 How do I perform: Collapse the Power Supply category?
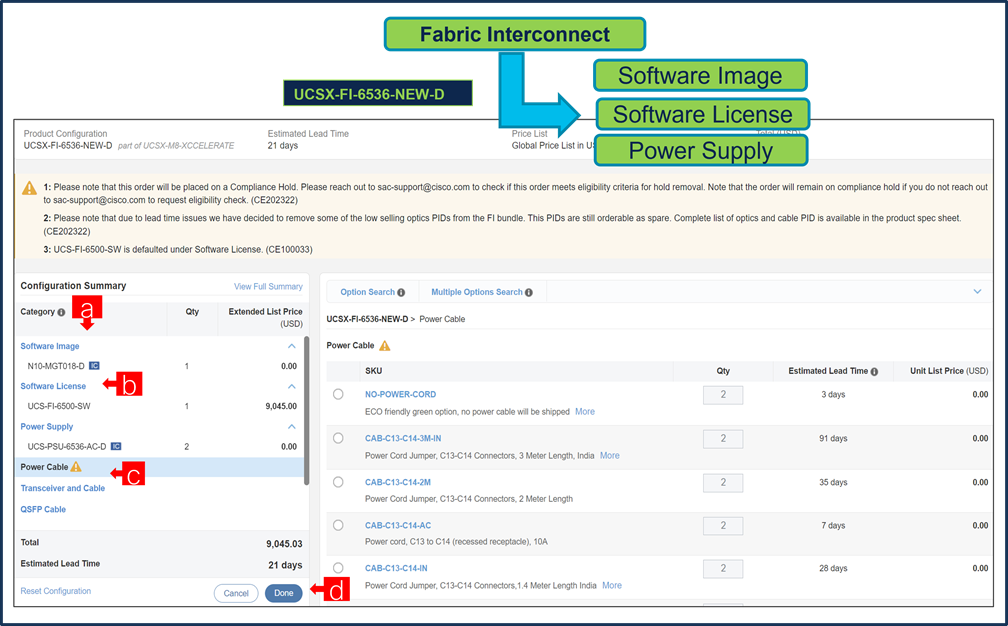(292, 426)
